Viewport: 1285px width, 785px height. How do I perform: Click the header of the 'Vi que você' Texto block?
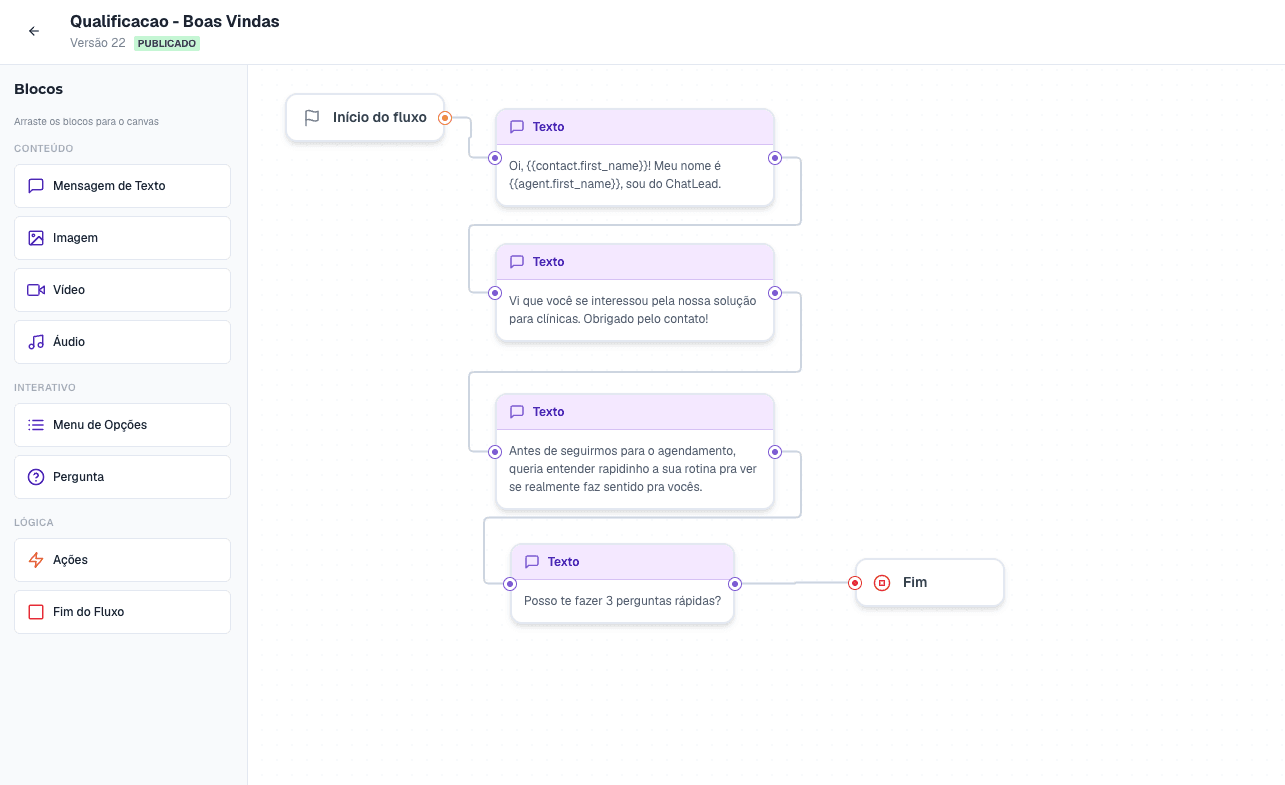tap(635, 262)
